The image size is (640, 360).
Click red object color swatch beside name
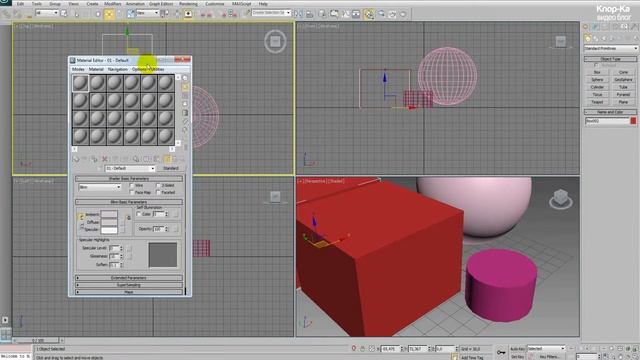coord(633,121)
